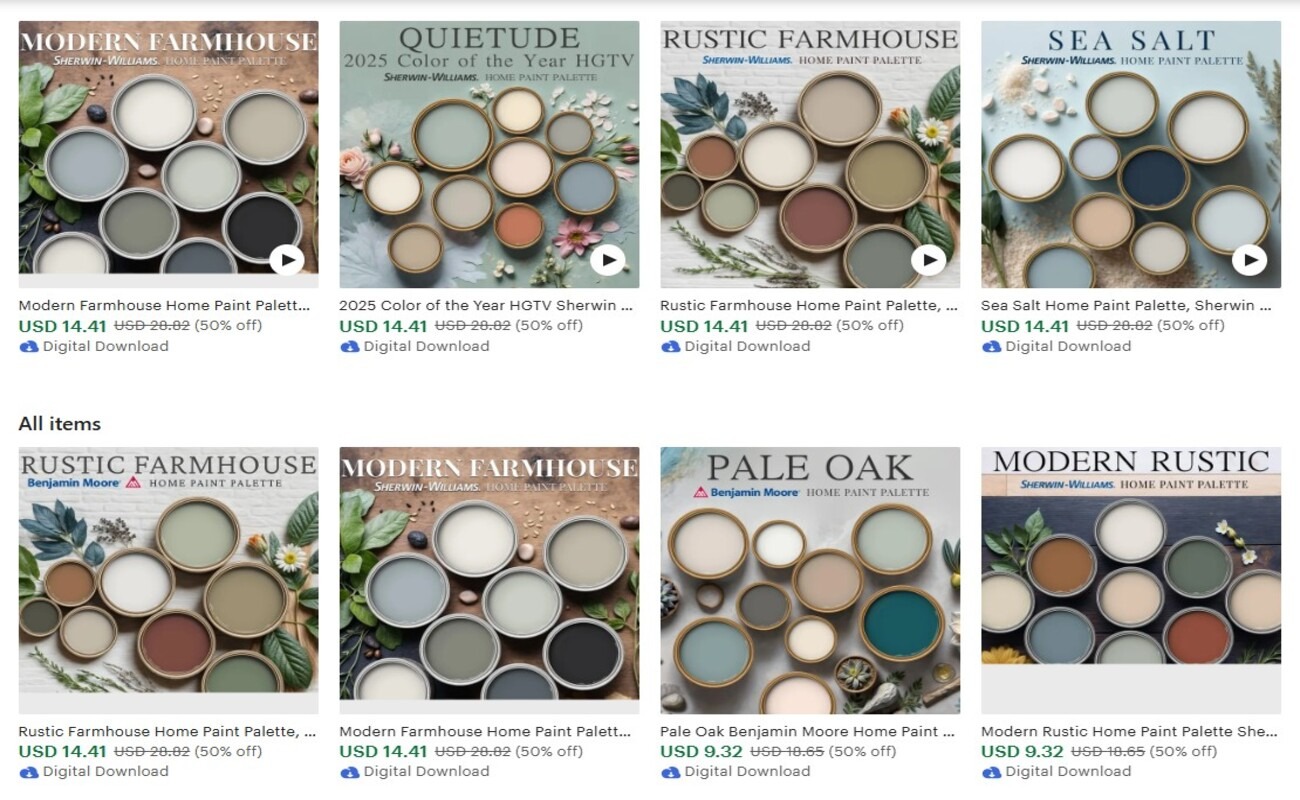Click the All items section heading
Image resolution: width=1300 pixels, height=800 pixels.
(x=60, y=424)
